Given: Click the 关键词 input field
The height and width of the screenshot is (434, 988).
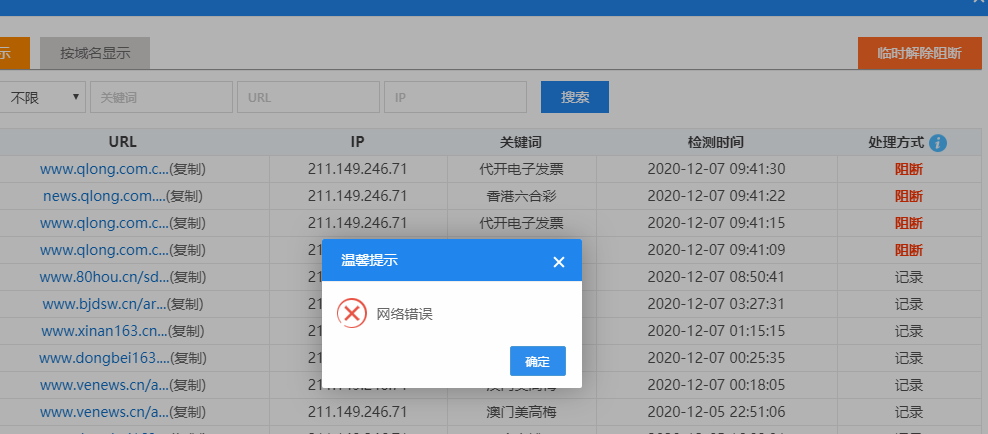Looking at the screenshot, I should point(160,97).
